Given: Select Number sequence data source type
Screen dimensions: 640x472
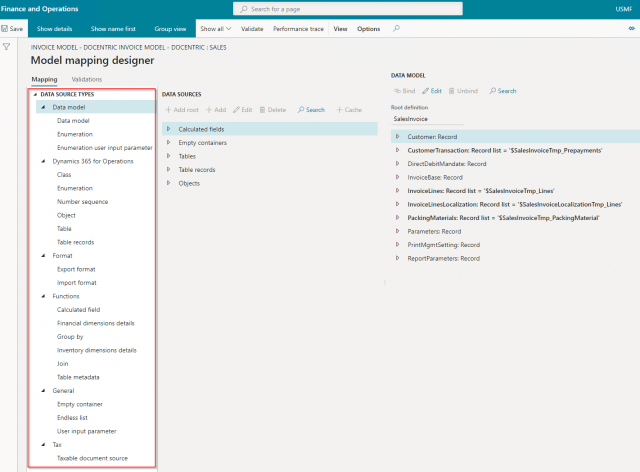Looking at the screenshot, I should (x=82, y=202).
